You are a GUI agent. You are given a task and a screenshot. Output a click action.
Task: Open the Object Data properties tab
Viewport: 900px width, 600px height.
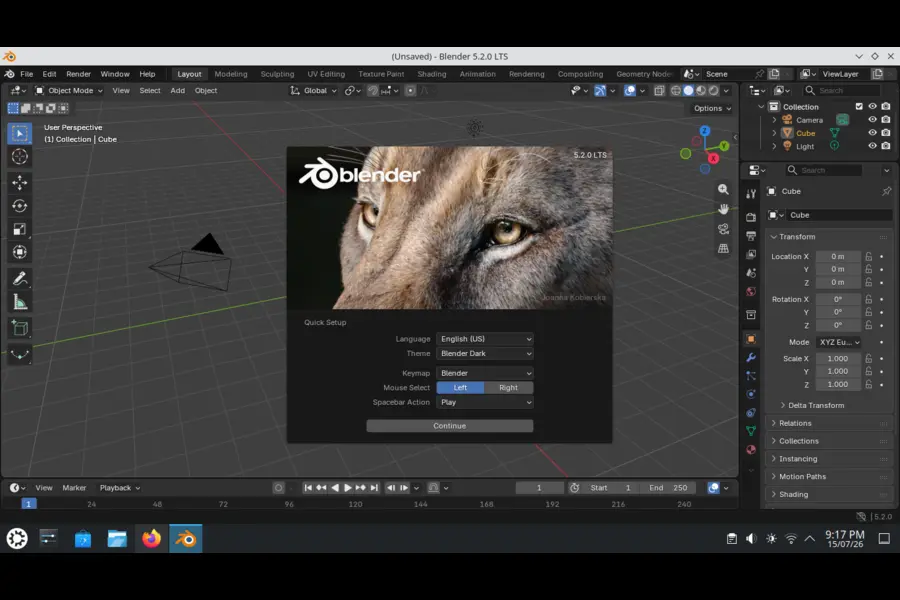(751, 431)
